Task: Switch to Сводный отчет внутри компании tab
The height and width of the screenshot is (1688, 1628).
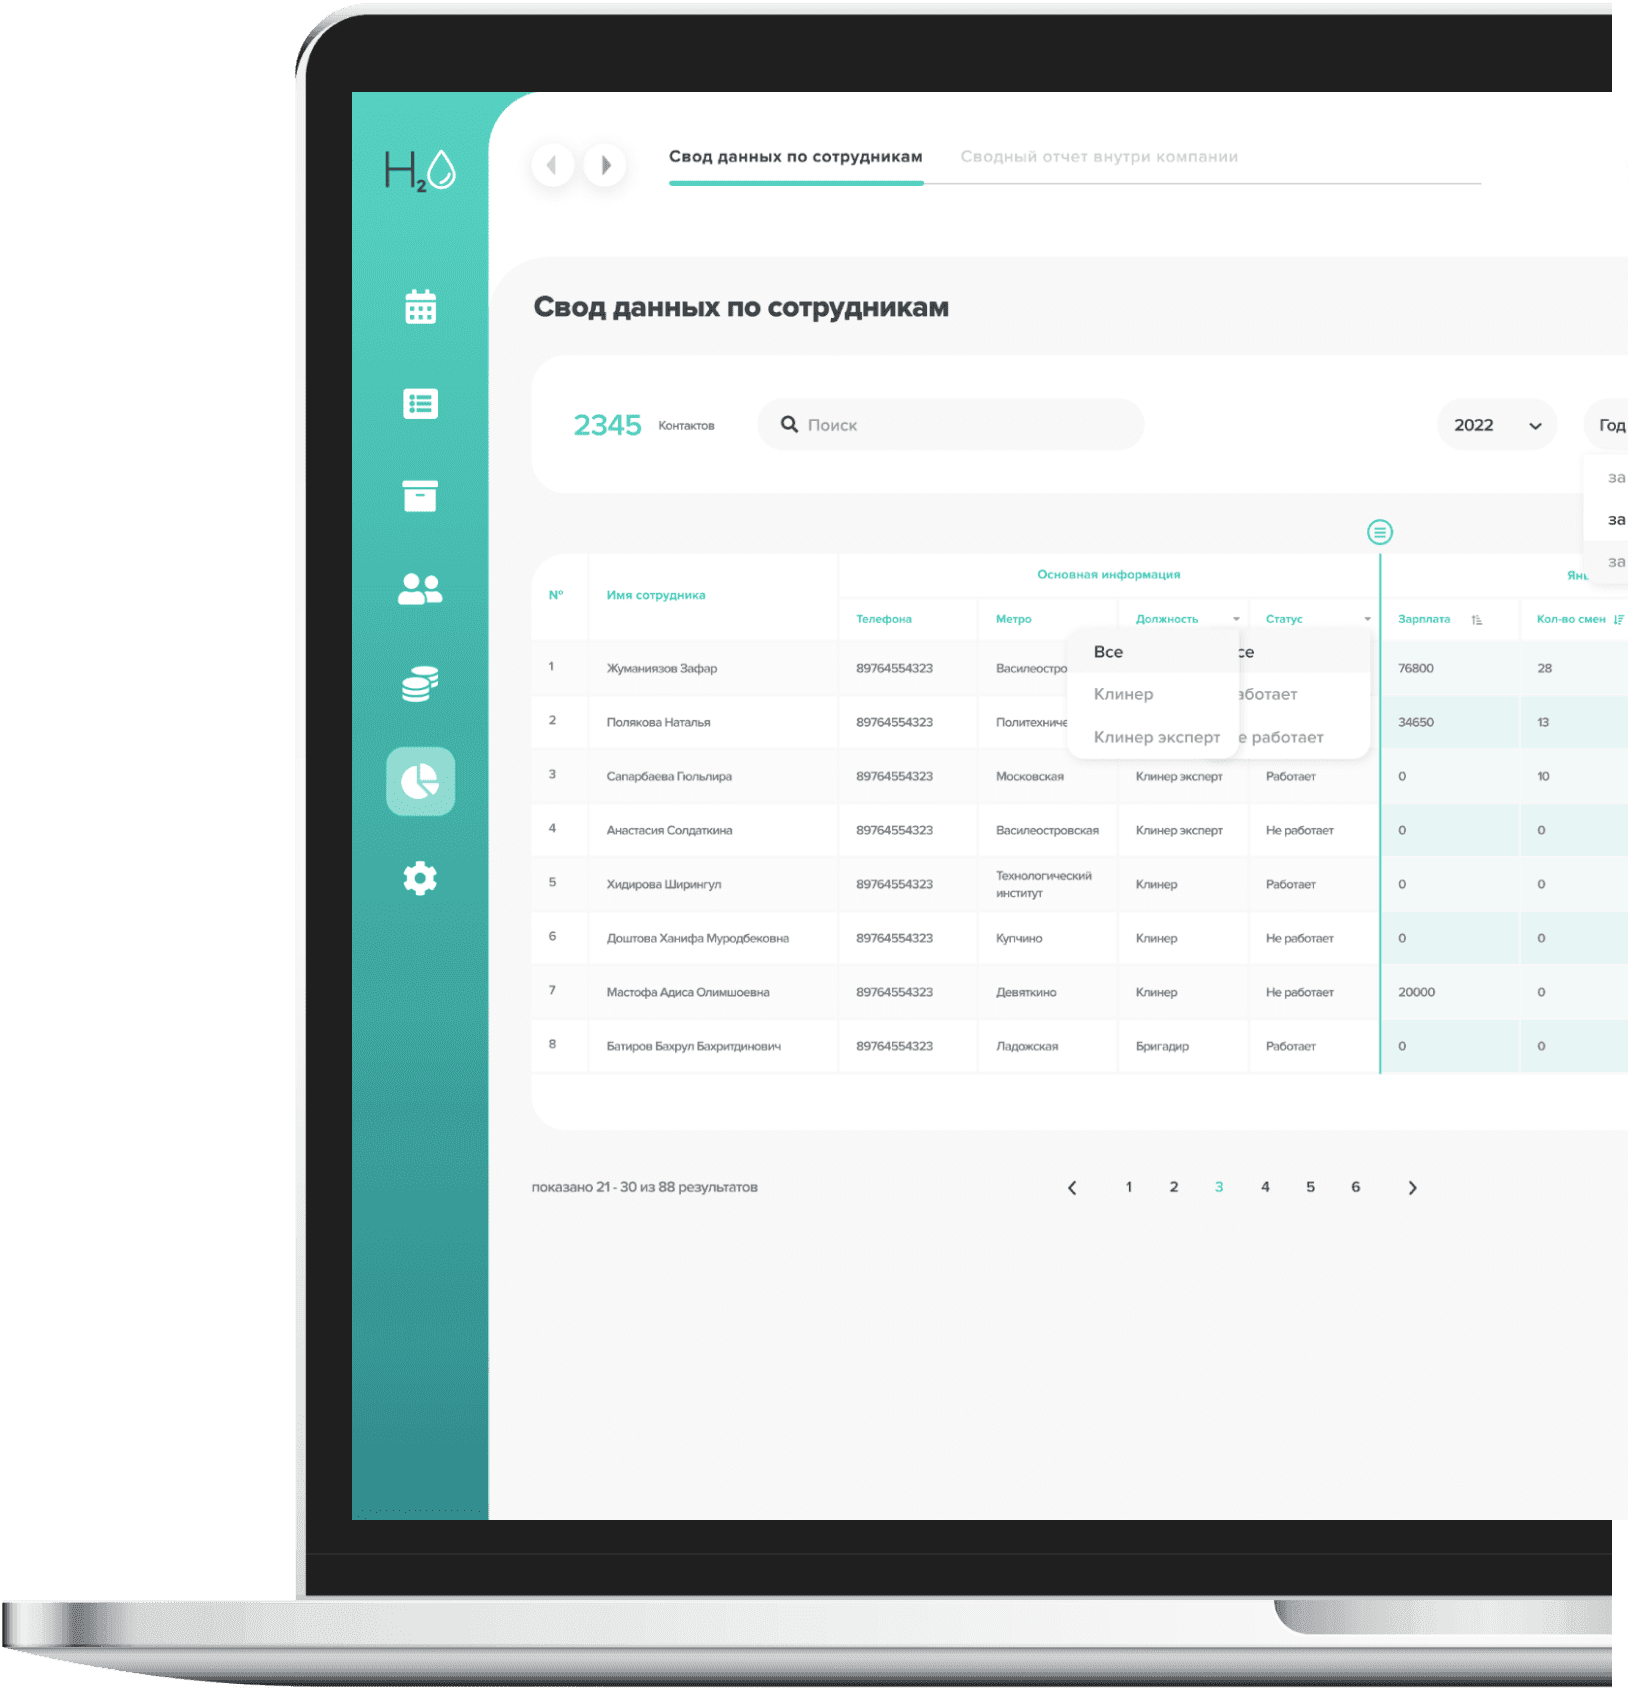Action: tap(1099, 157)
